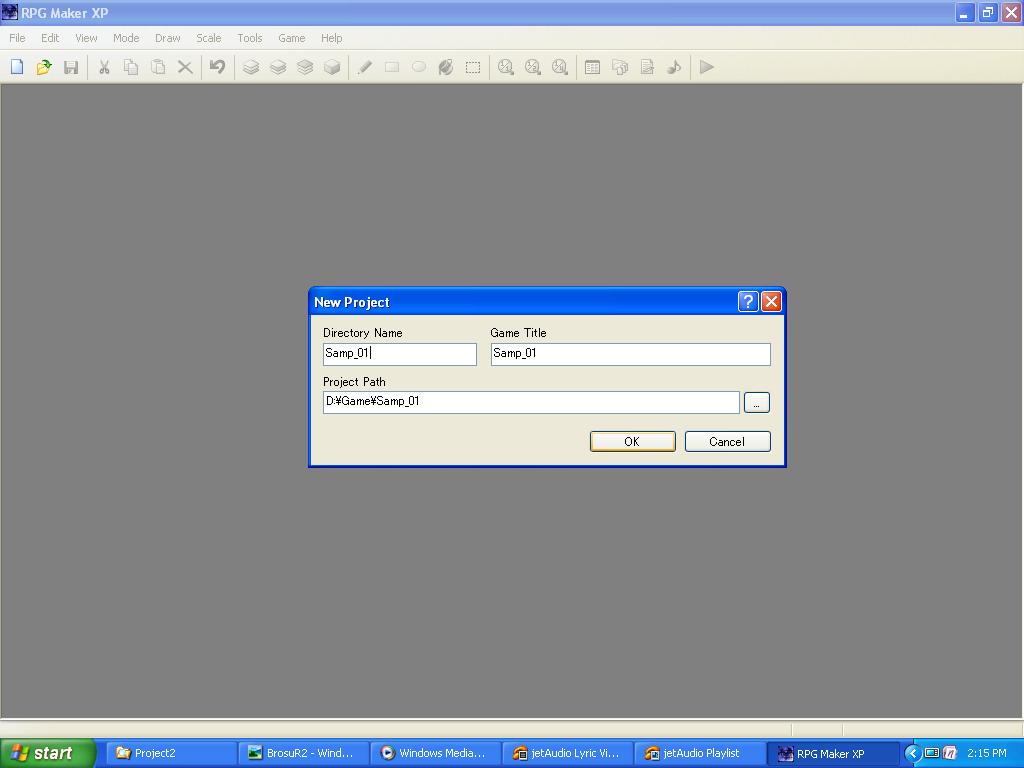Open the Script Editor icon
Viewport: 1024px width, 768px height.
(647, 67)
